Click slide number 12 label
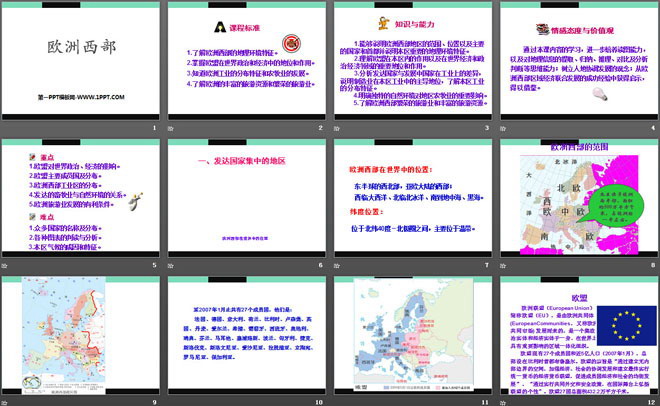Screen dimensions: 660x406 pos(652,402)
